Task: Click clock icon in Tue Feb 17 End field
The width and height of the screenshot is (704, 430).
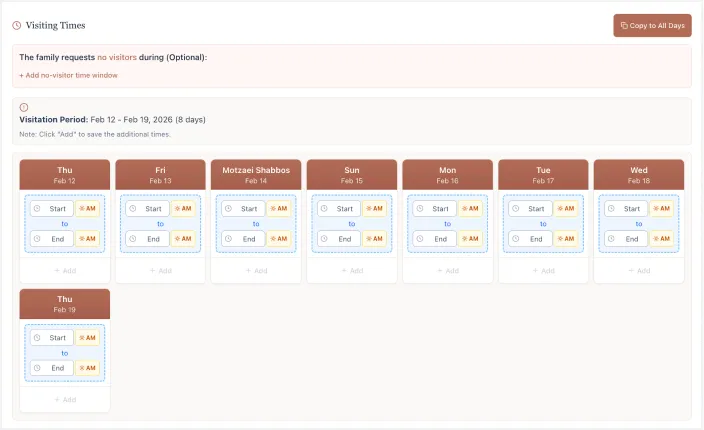Action: pos(515,239)
